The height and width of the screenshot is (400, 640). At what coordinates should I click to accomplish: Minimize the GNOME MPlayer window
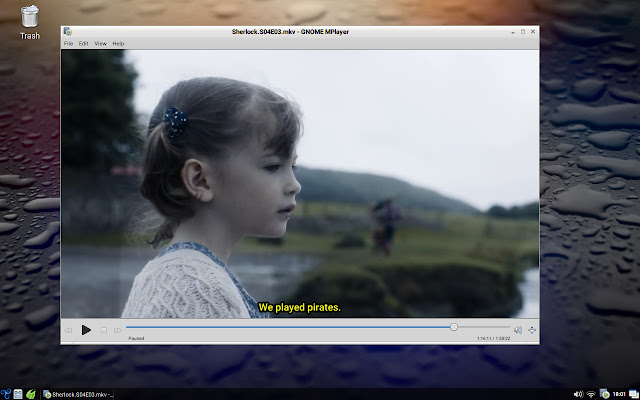(x=513, y=32)
